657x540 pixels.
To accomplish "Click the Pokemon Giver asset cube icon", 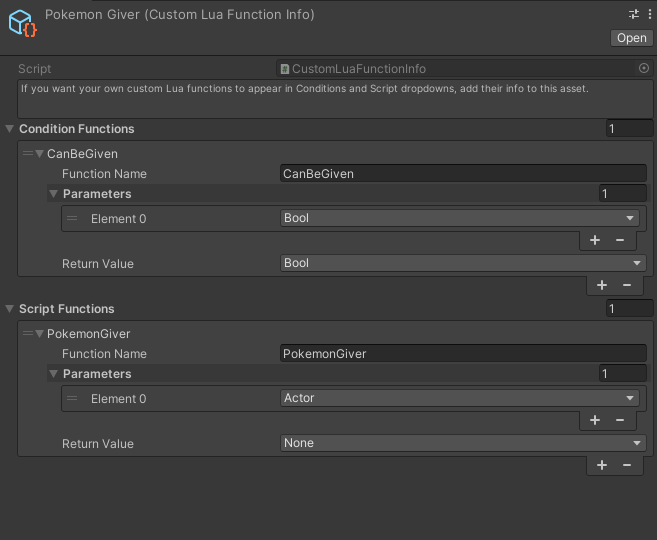I will tap(23, 23).
